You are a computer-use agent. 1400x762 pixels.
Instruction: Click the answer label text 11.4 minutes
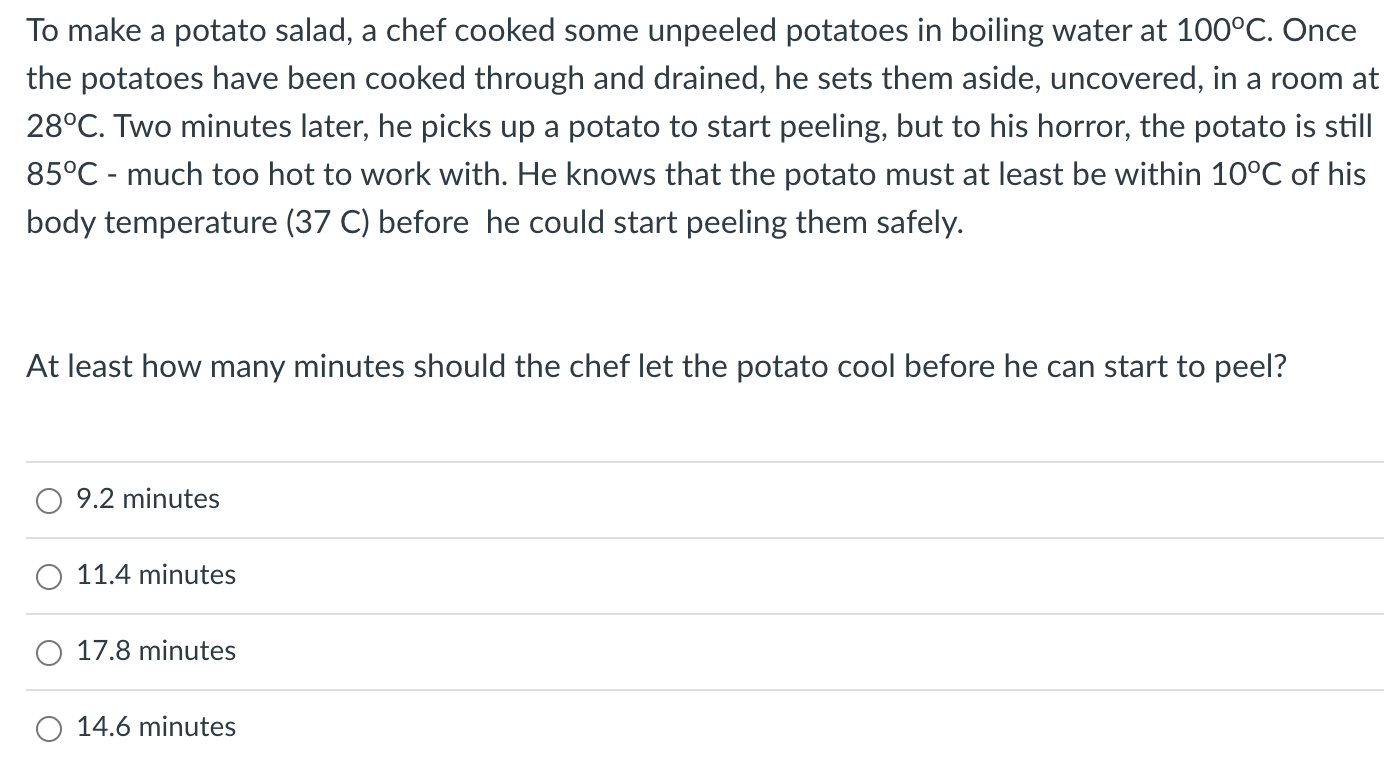tap(155, 575)
